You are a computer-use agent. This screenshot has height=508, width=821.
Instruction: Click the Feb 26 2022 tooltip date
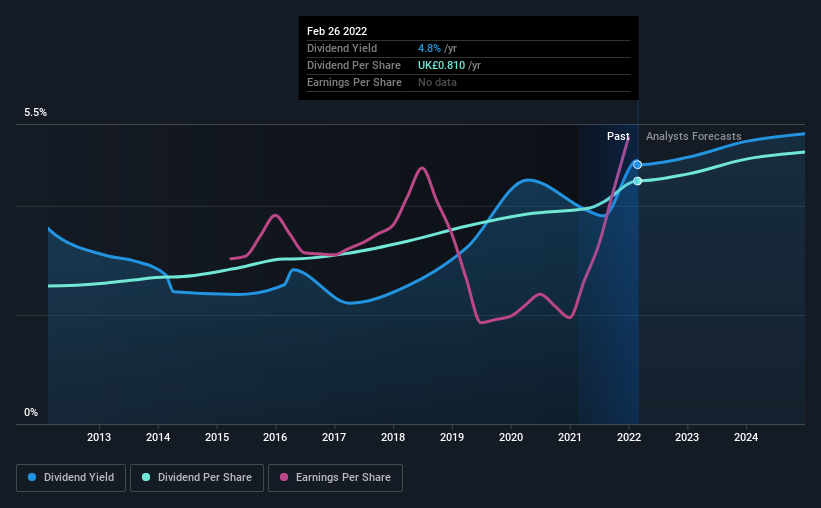337,31
